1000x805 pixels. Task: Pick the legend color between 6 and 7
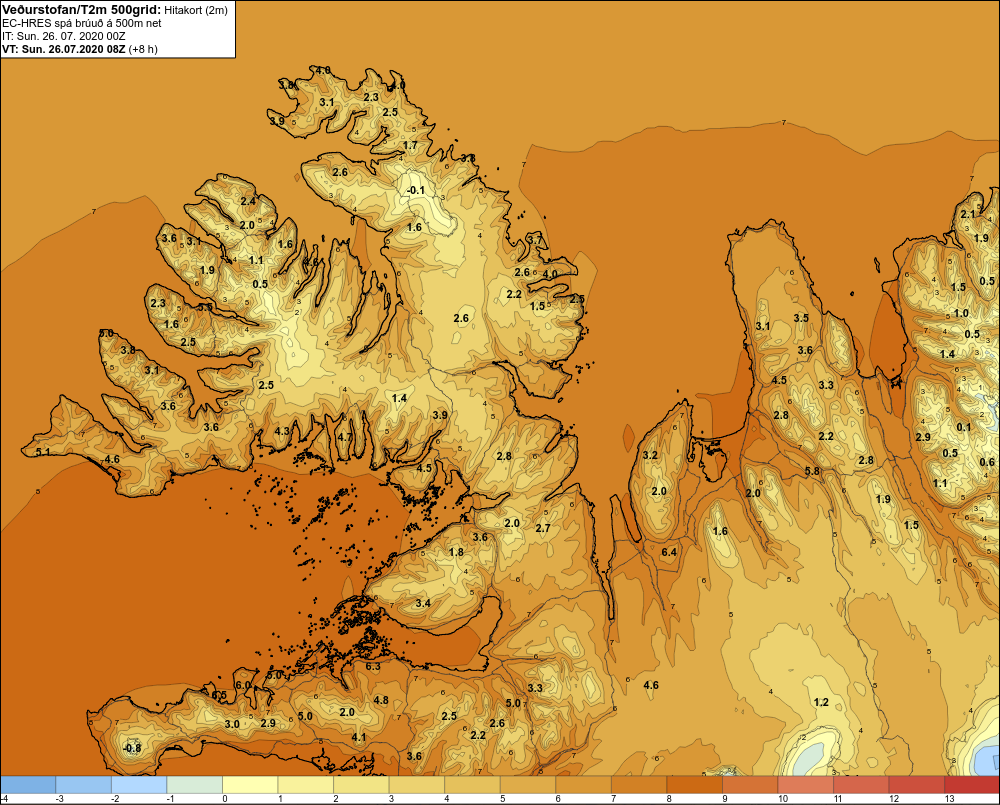(x=583, y=785)
